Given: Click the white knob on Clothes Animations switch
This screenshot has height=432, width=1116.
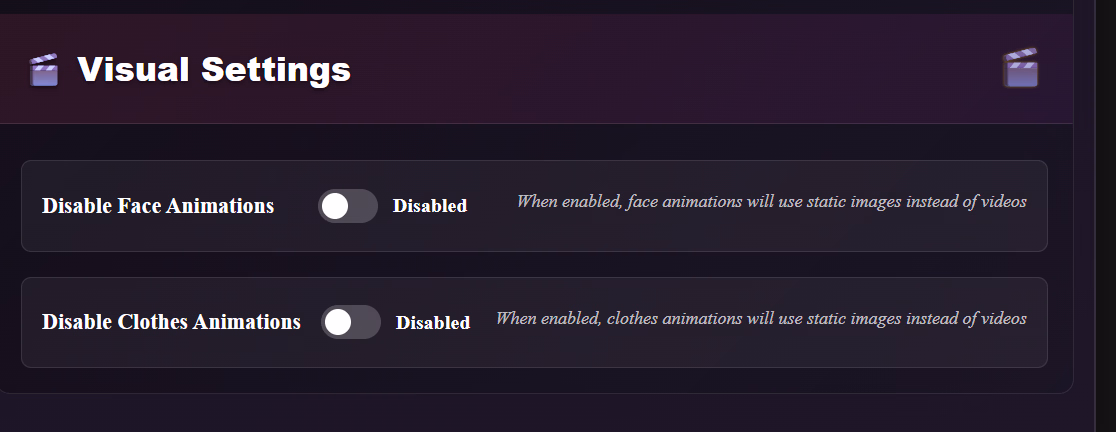Looking at the screenshot, I should (x=338, y=322).
